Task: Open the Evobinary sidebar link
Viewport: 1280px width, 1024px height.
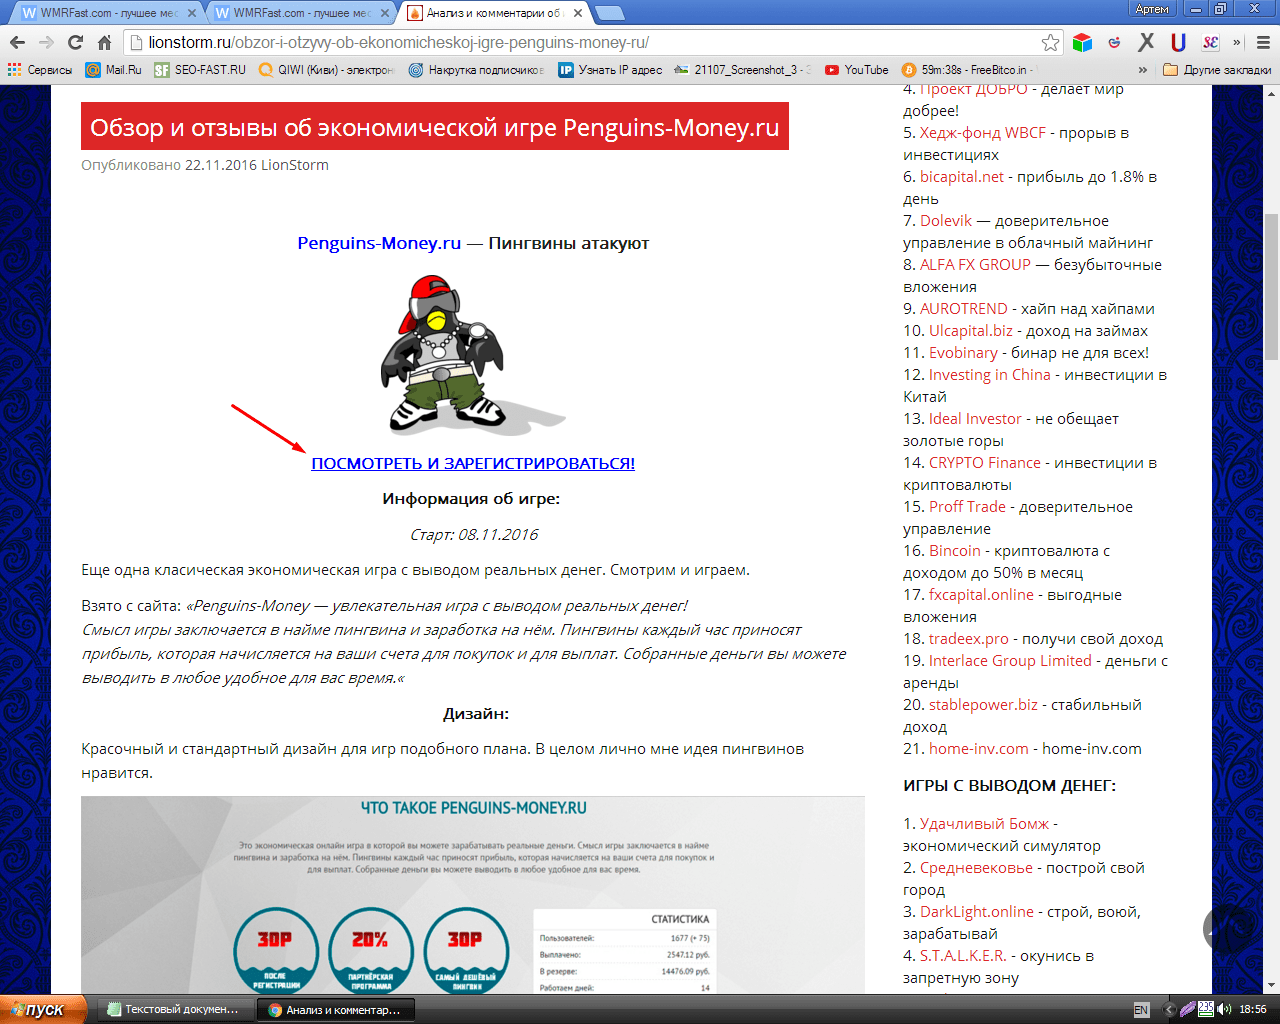Action: pos(963,352)
